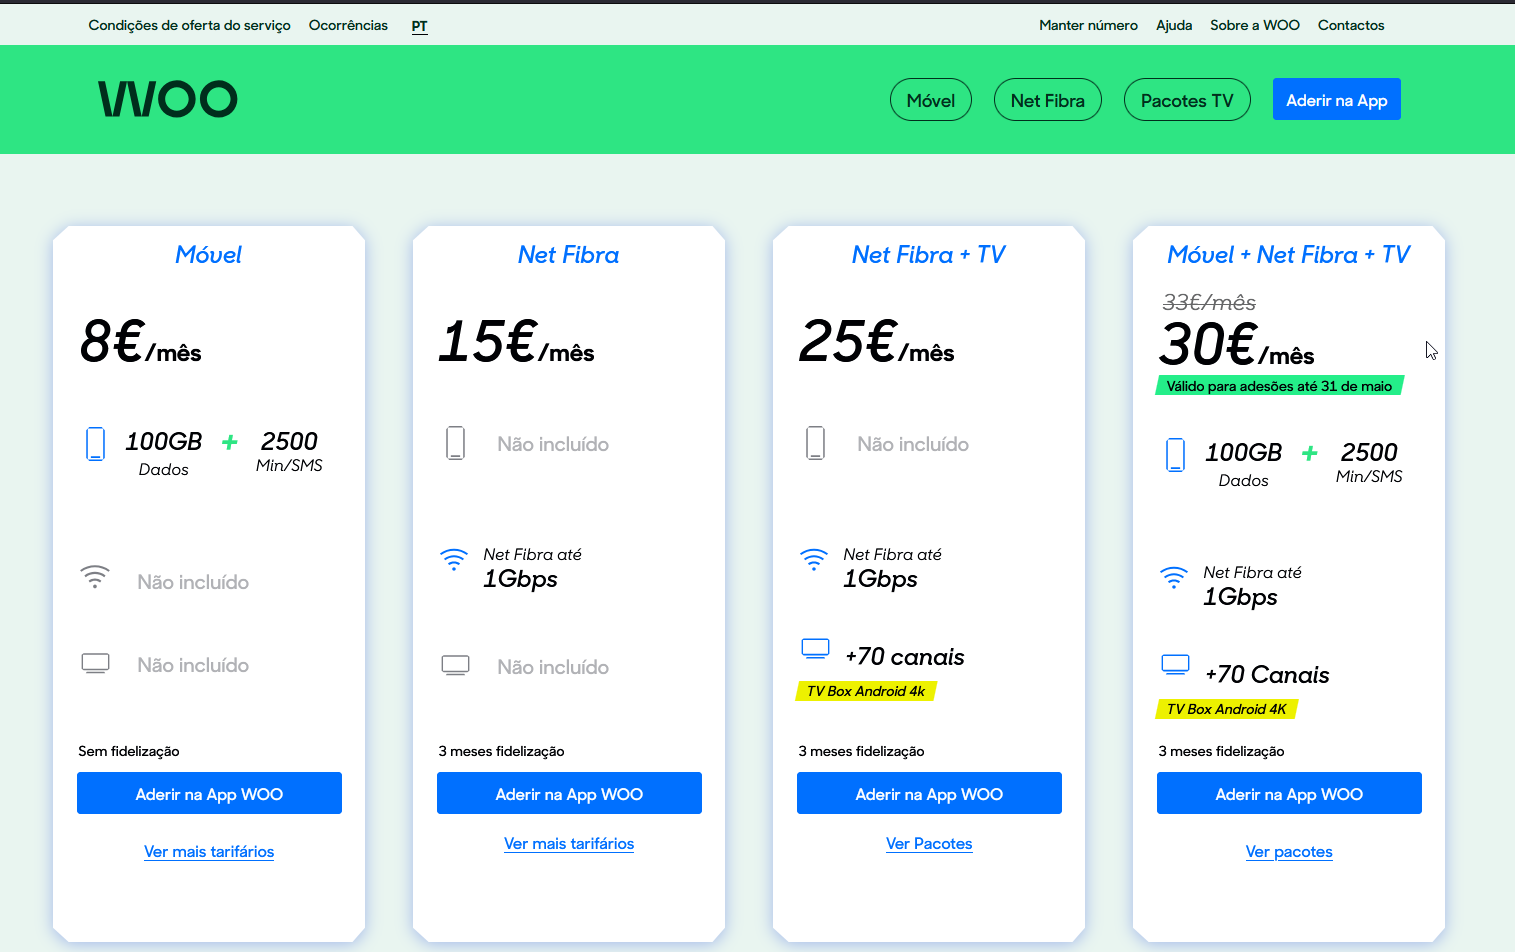This screenshot has width=1515, height=952.
Task: Go to the Manter número page
Action: click(1088, 26)
